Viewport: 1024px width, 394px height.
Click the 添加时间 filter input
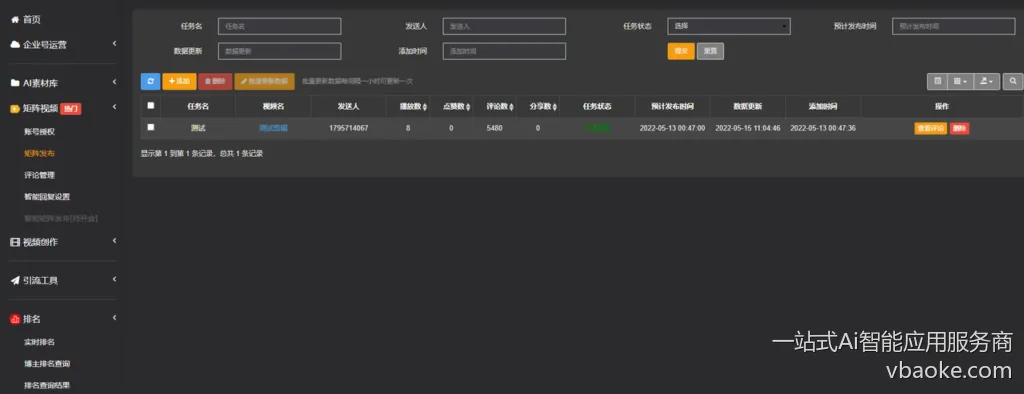point(504,51)
